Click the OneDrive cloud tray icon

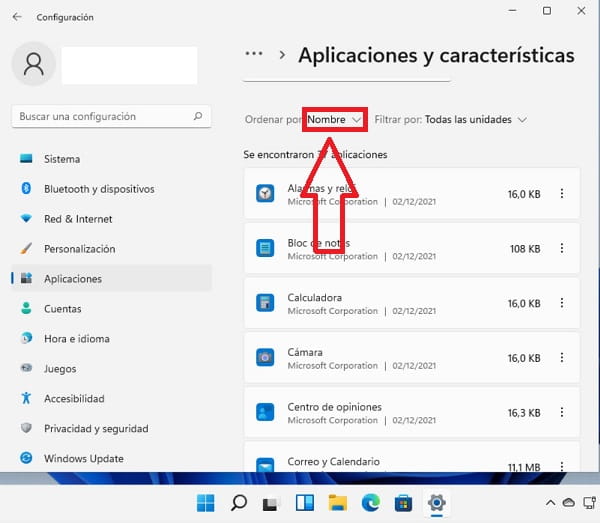coord(569,502)
